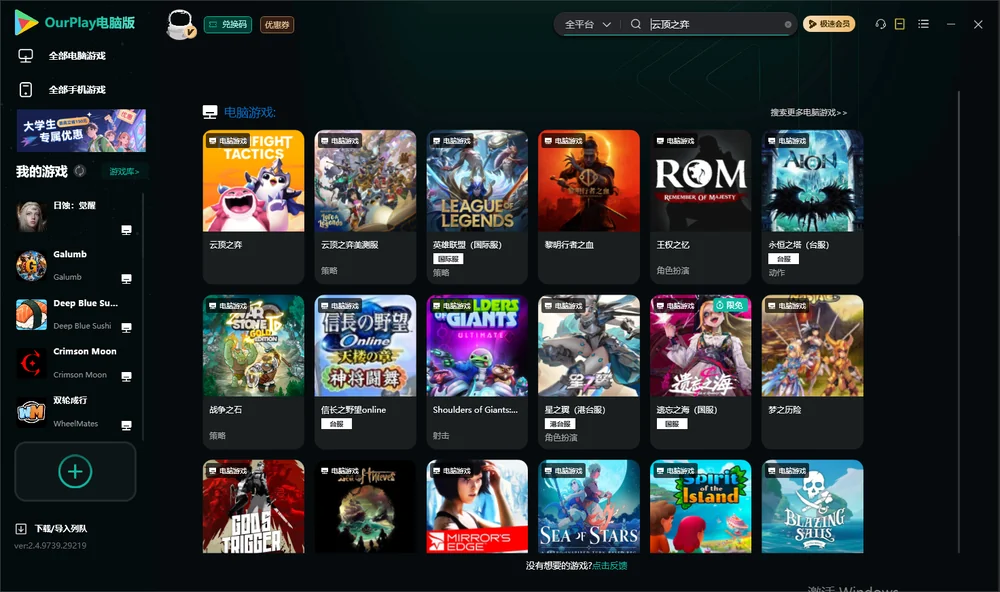Screen dimensions: 1000x592
Task: Open the list menu icon in title bar
Action: click(x=923, y=24)
